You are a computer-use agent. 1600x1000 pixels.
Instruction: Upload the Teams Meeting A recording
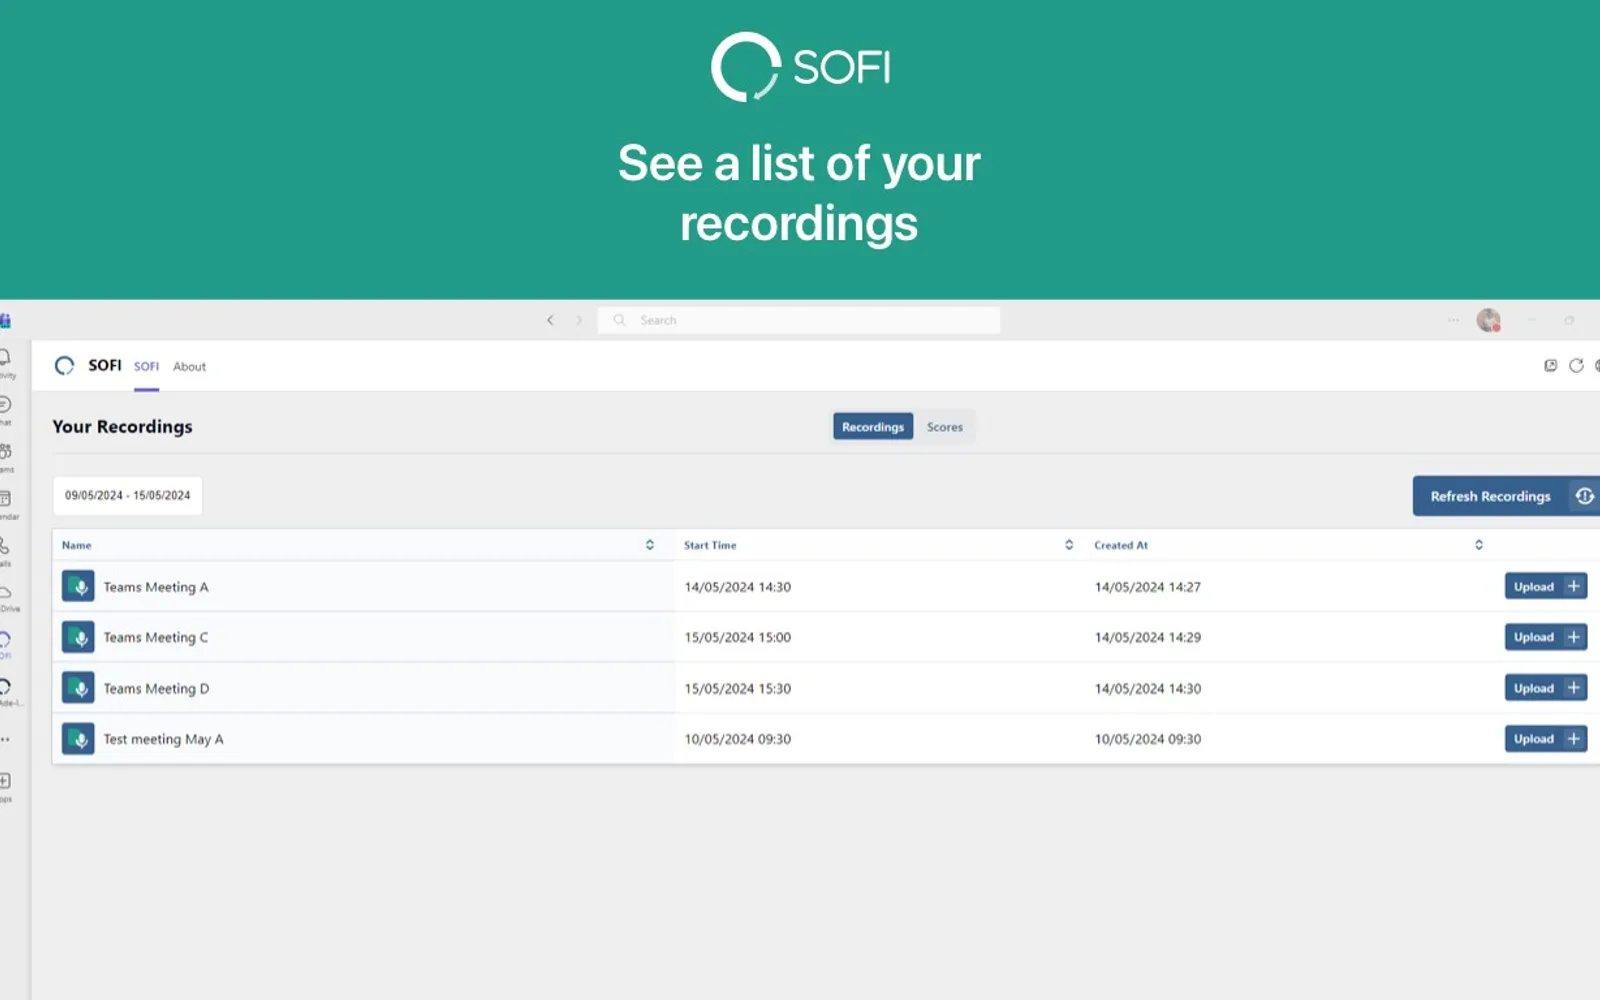click(1546, 586)
